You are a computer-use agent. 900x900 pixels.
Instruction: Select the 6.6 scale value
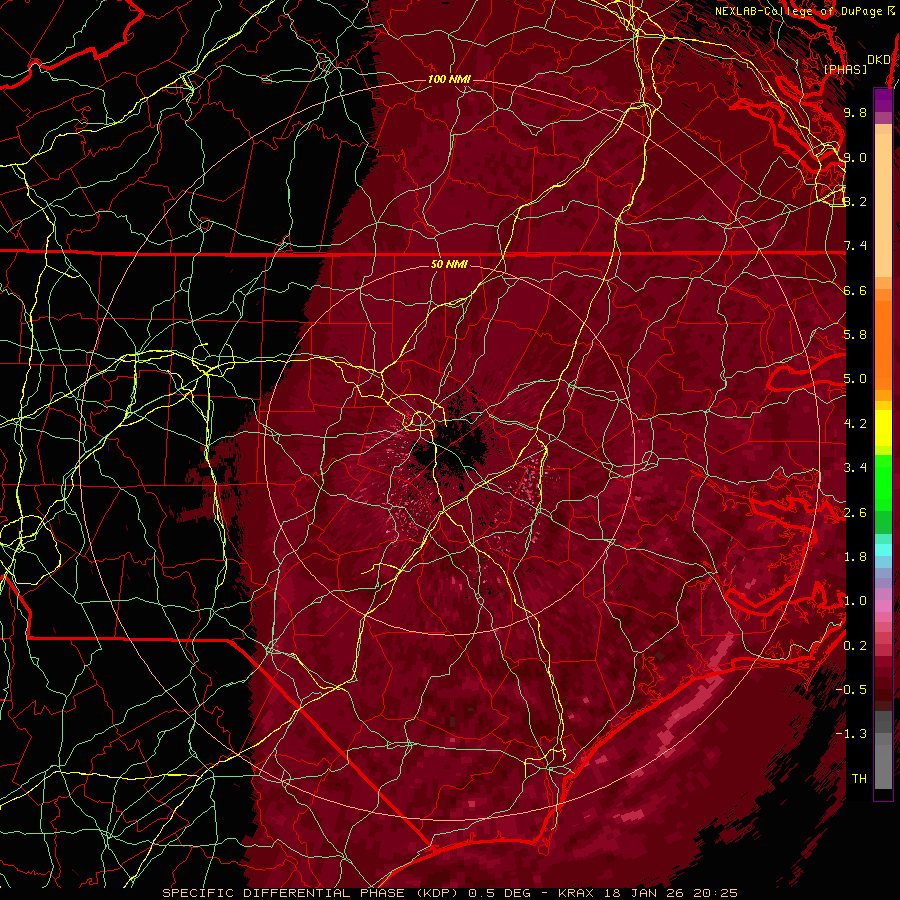point(855,290)
